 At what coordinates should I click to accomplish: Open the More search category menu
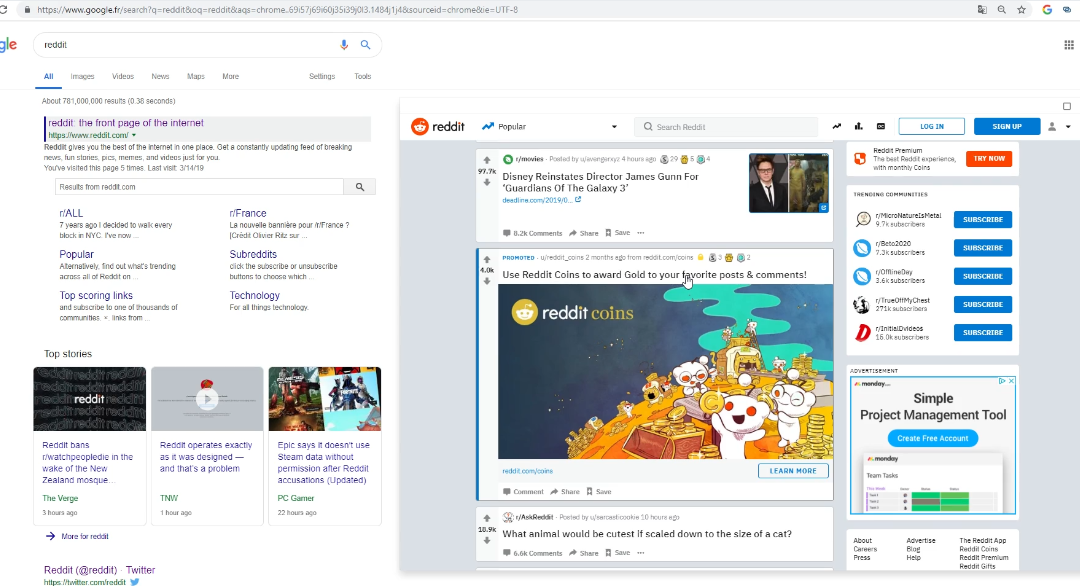pyautogui.click(x=231, y=76)
